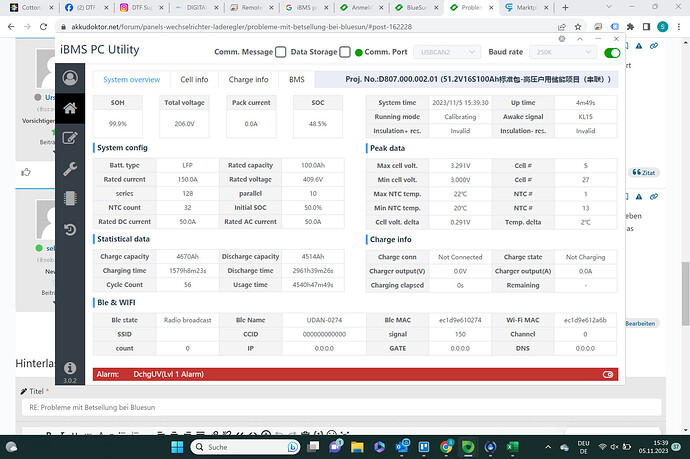Switch to the iBMS Google search tab
The height and width of the screenshot is (459, 690).
pyautogui.click(x=306, y=7)
